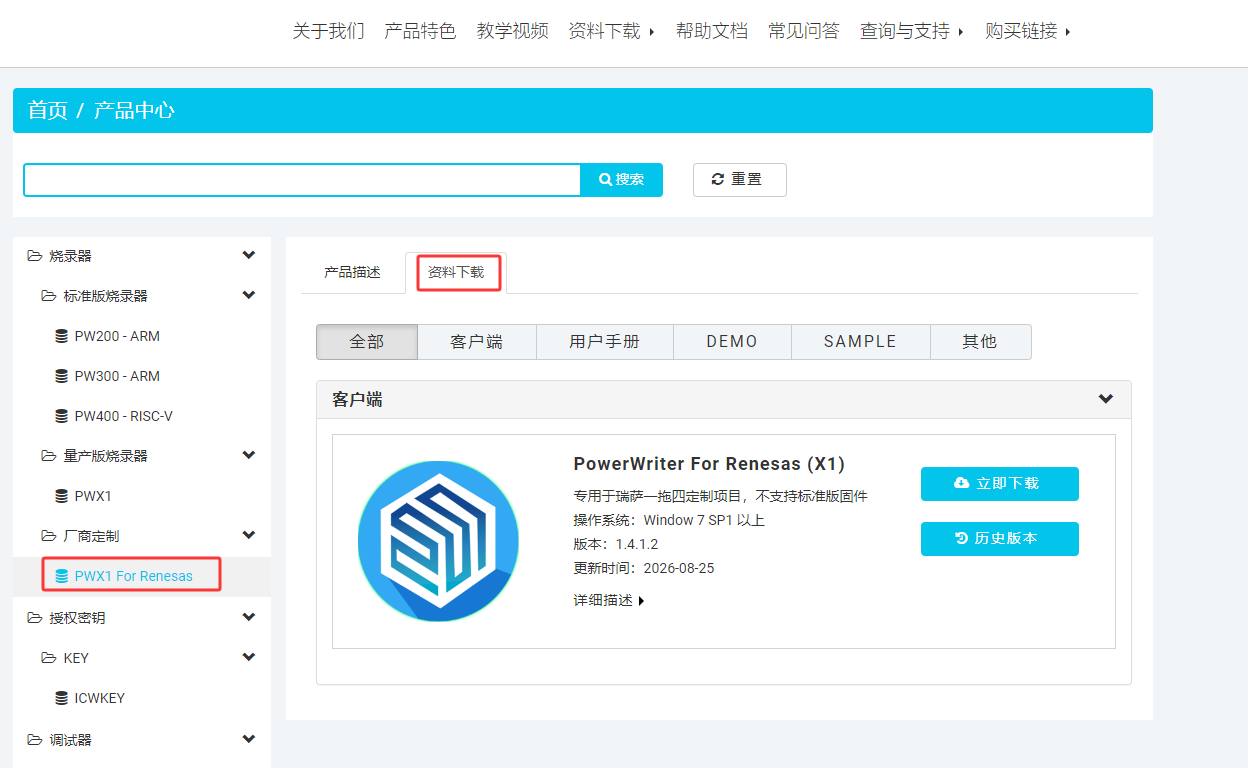This screenshot has height=768, width=1248.
Task: Click the database icon beside PWX1
Action: point(62,496)
